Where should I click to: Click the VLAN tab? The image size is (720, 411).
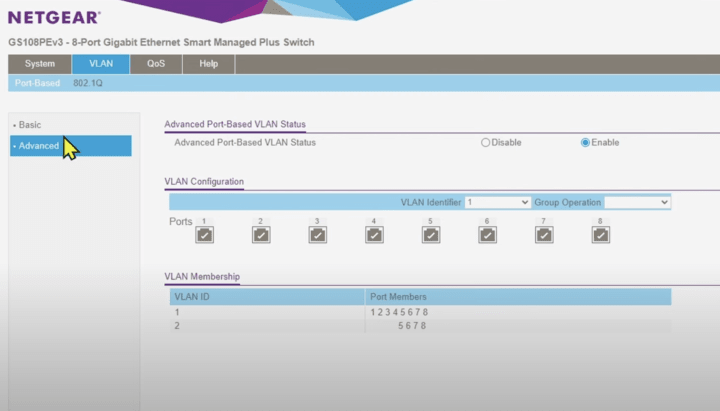pyautogui.click(x=101, y=64)
